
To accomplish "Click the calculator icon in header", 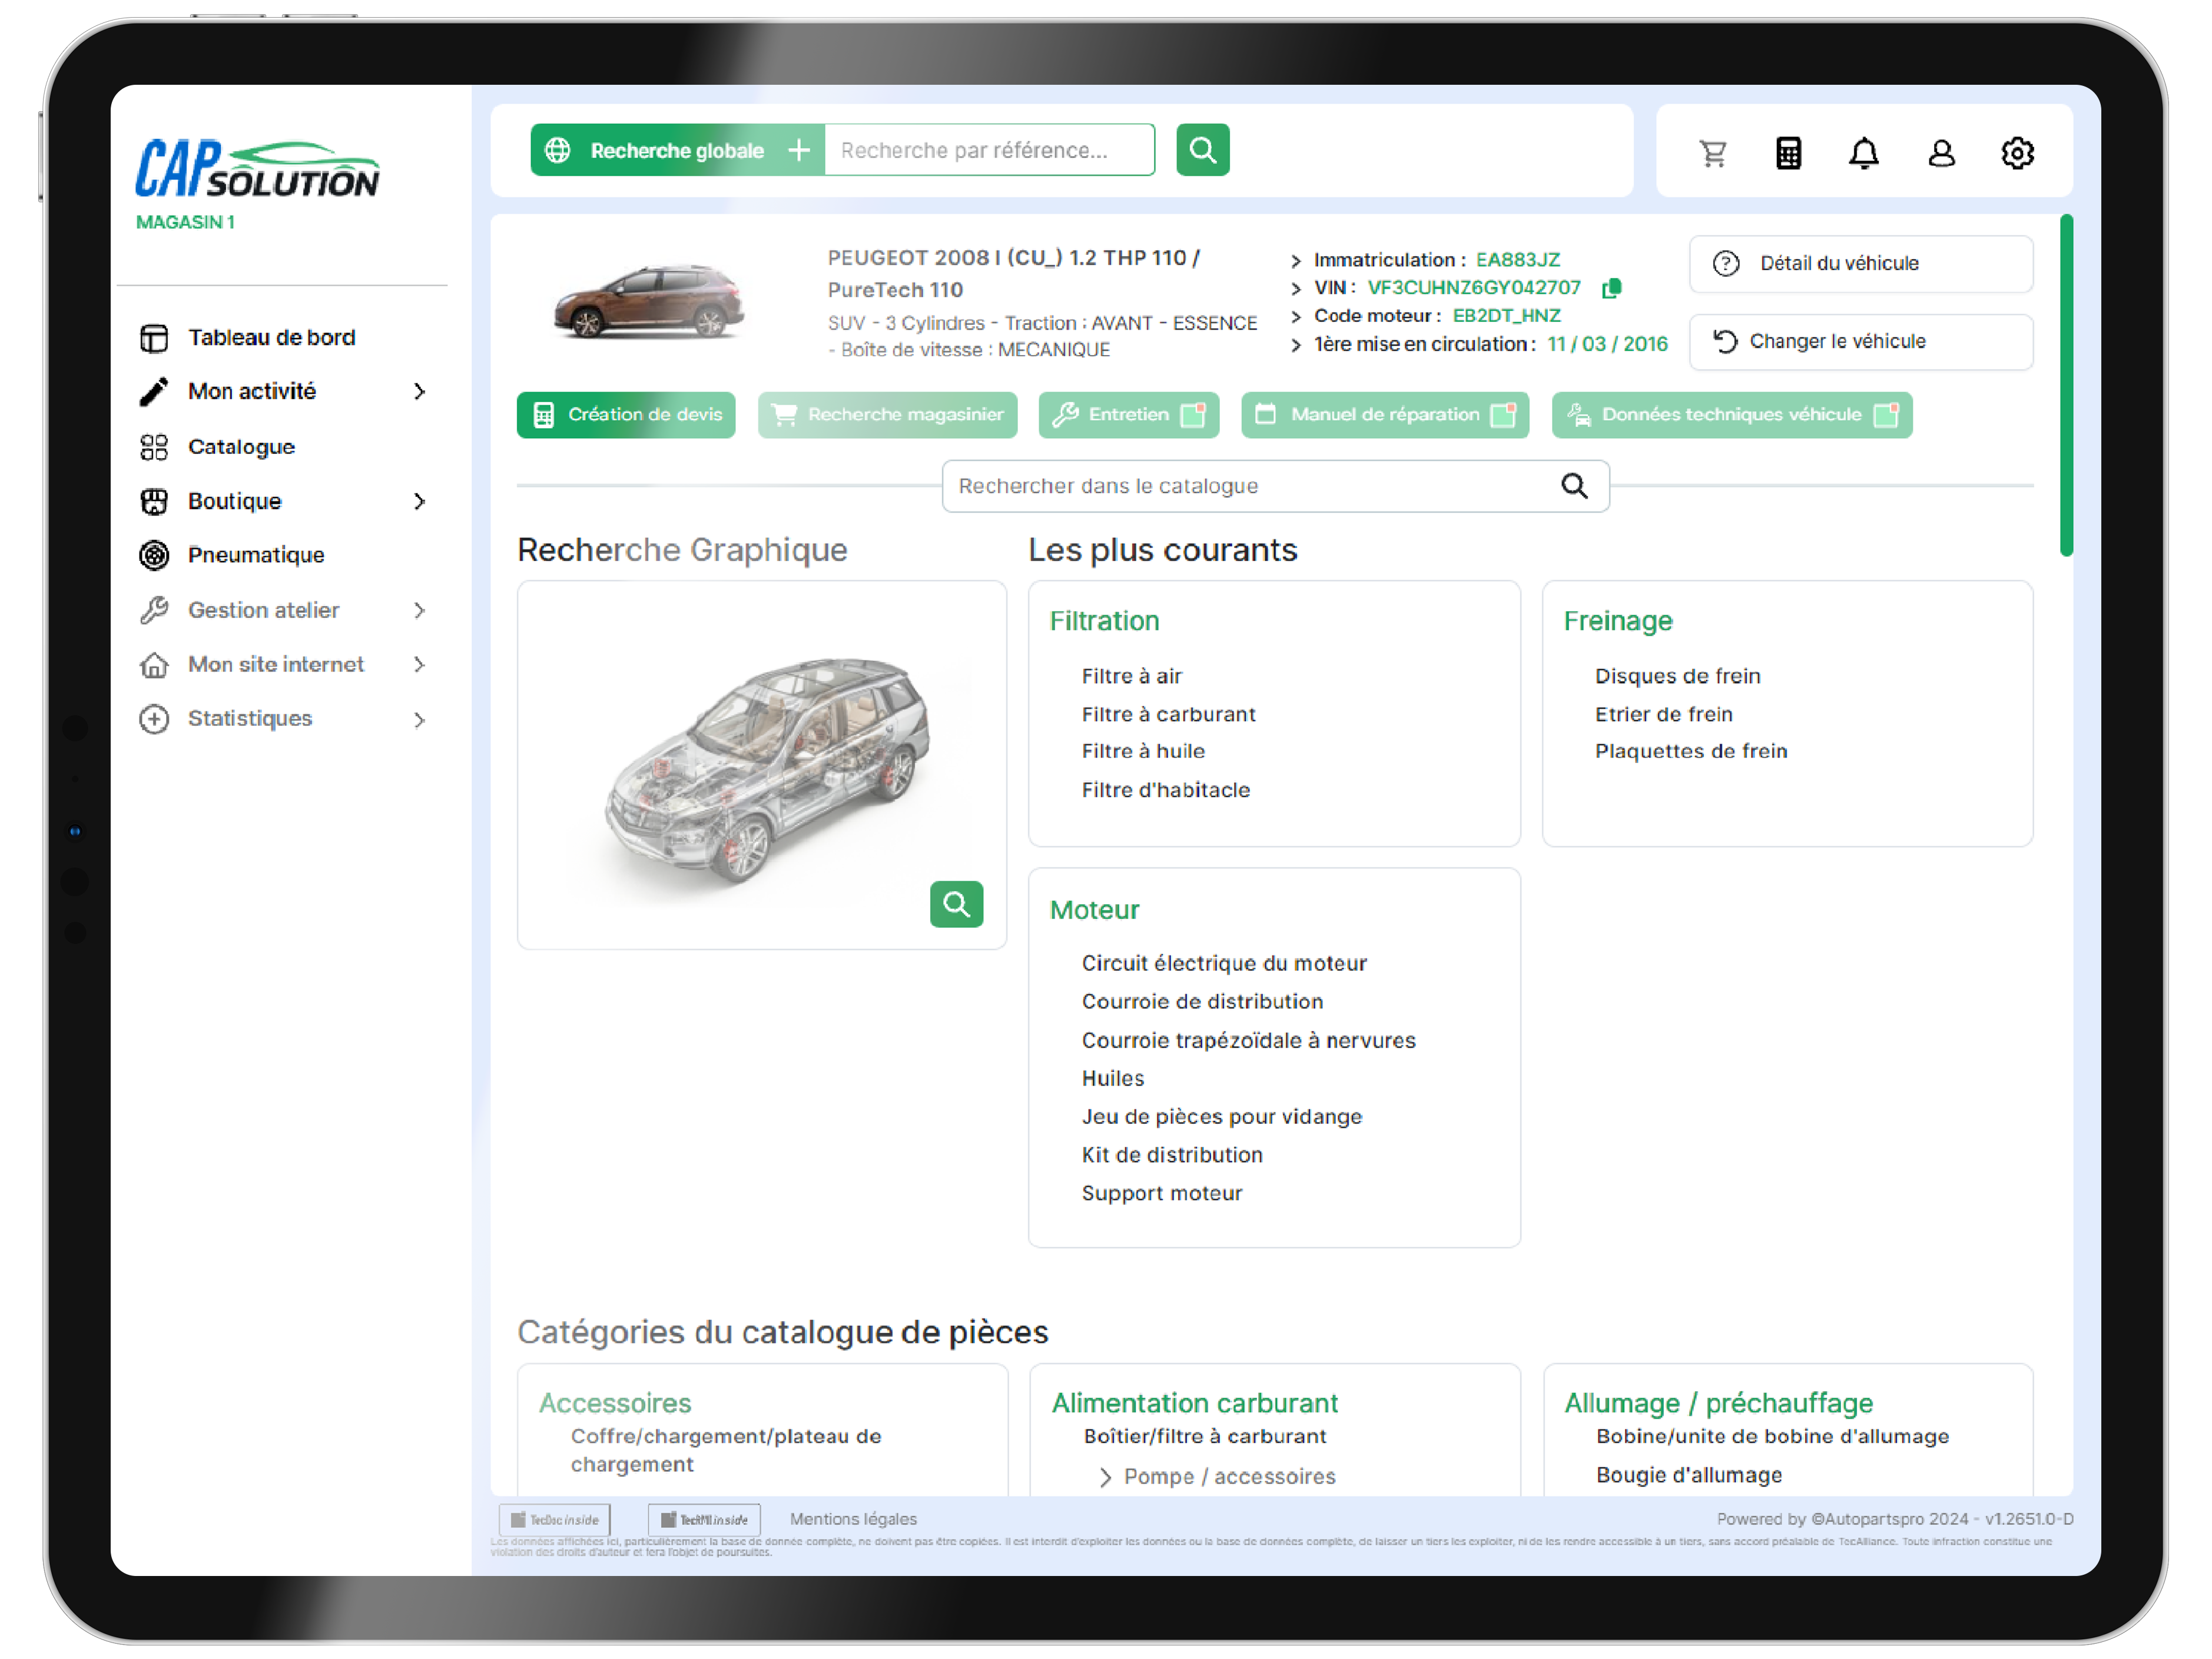I will pos(1788,153).
